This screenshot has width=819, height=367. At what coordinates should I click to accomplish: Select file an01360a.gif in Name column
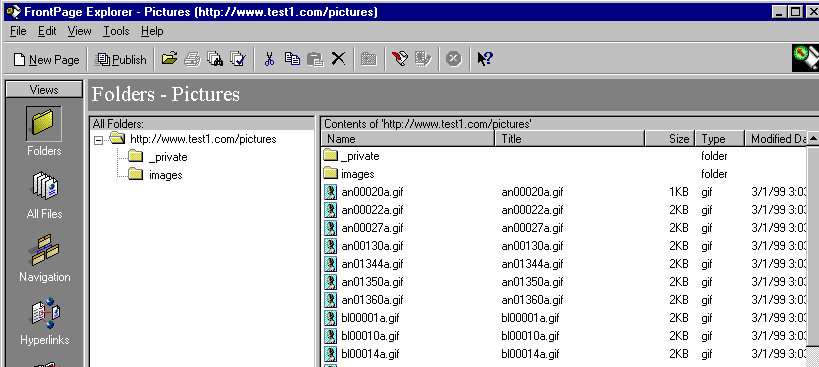(372, 300)
